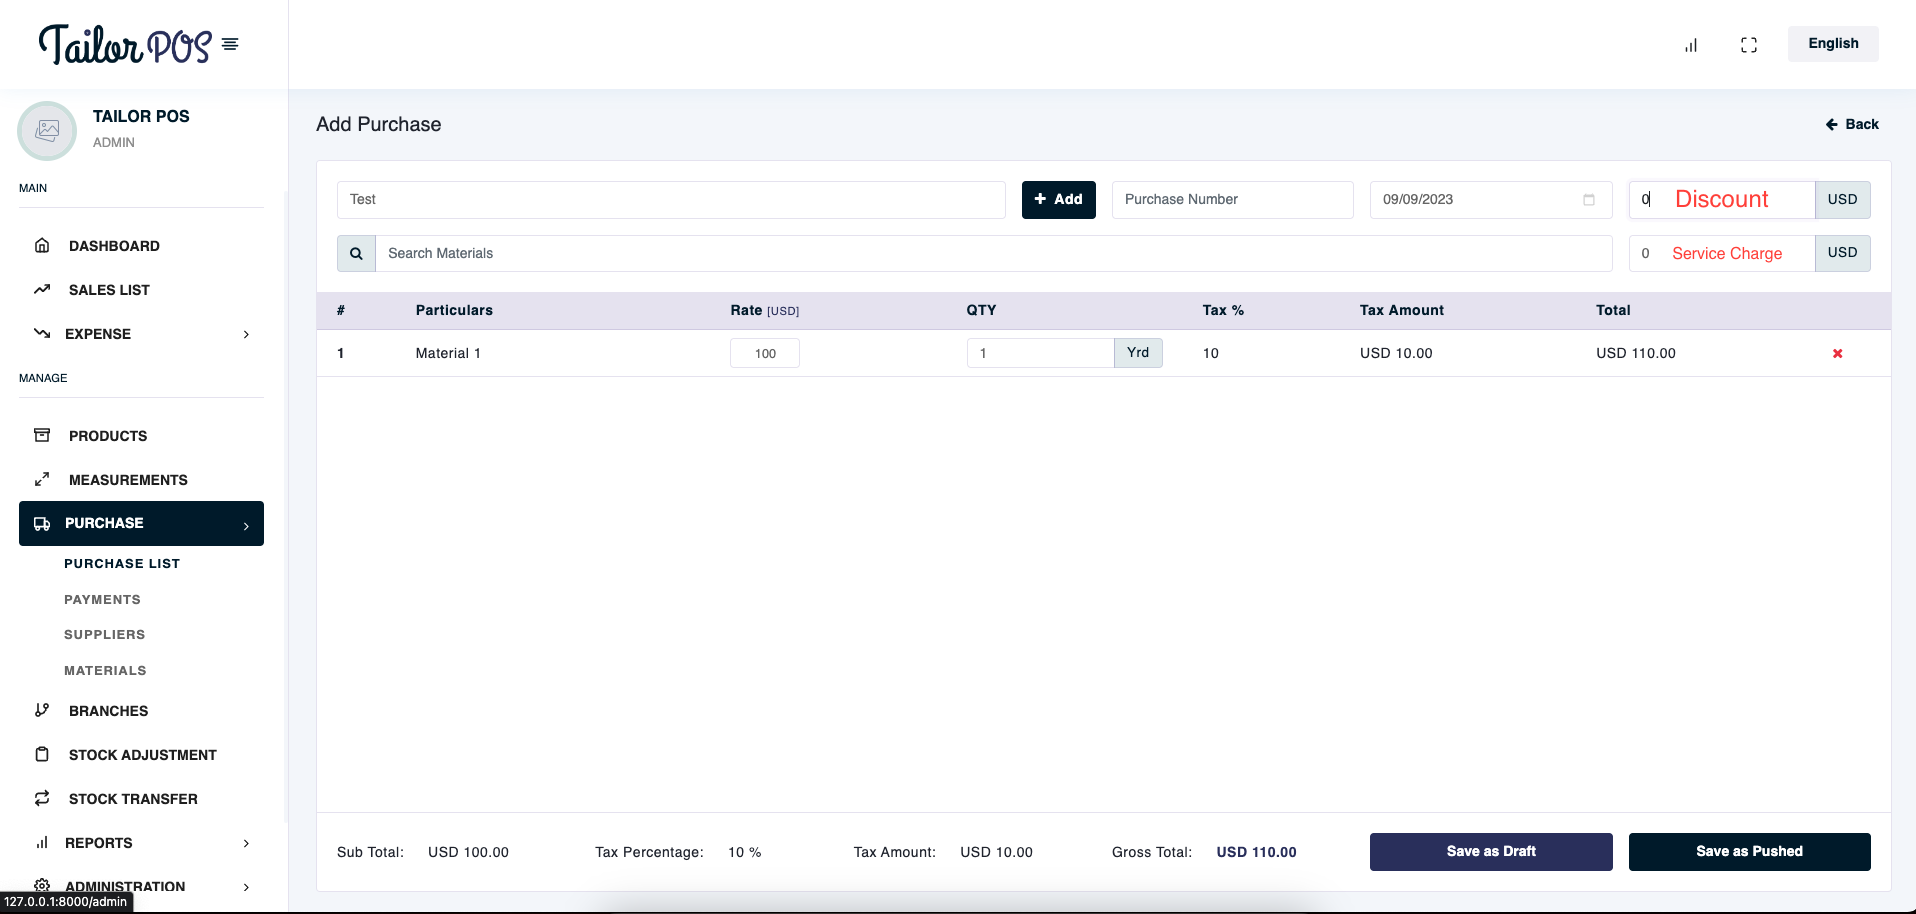Click the Stock Transfer sidebar icon
The height and width of the screenshot is (914, 1916).
tap(42, 799)
